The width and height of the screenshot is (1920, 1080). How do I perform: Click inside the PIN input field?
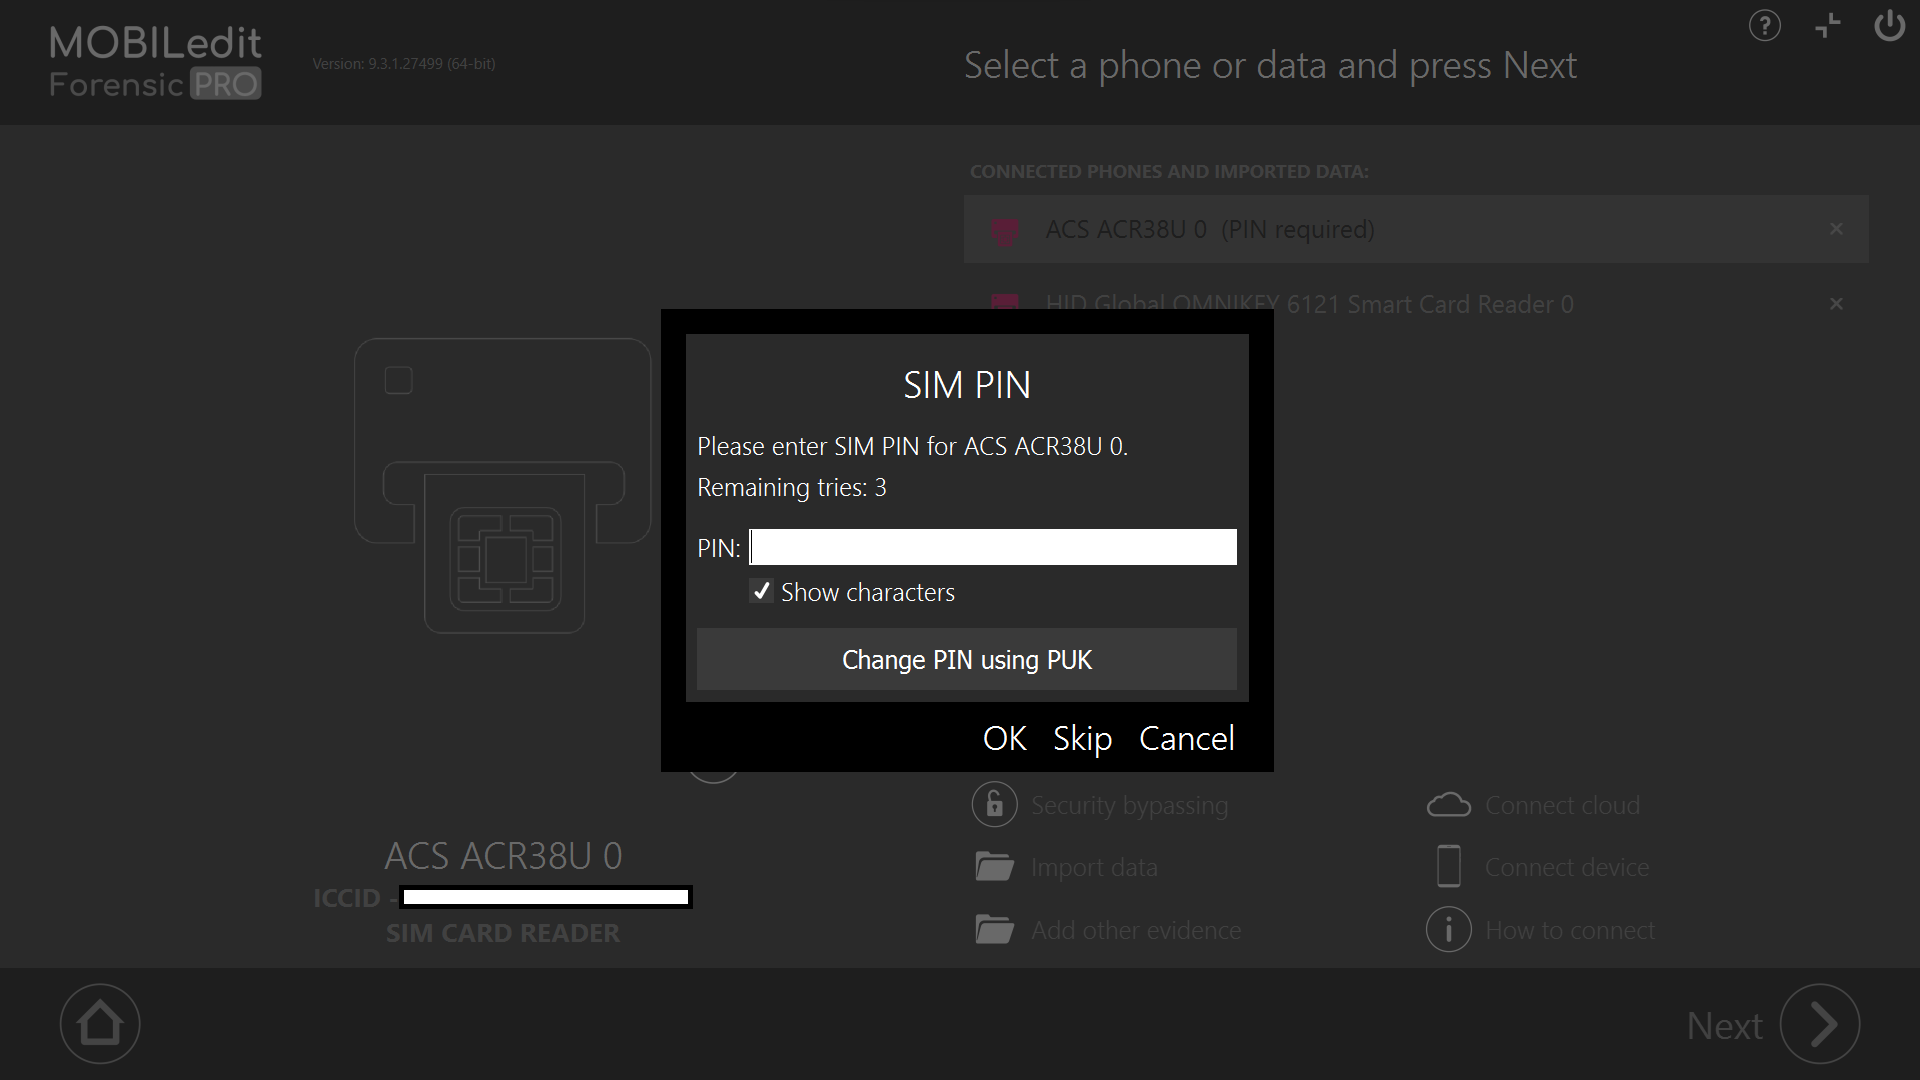point(992,547)
